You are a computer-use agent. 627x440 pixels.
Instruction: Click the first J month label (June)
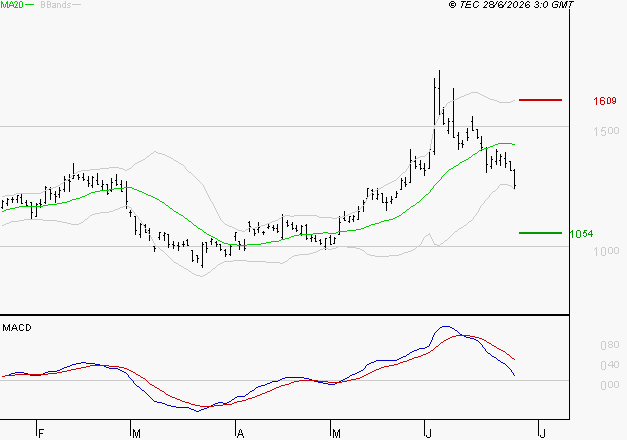(429, 434)
